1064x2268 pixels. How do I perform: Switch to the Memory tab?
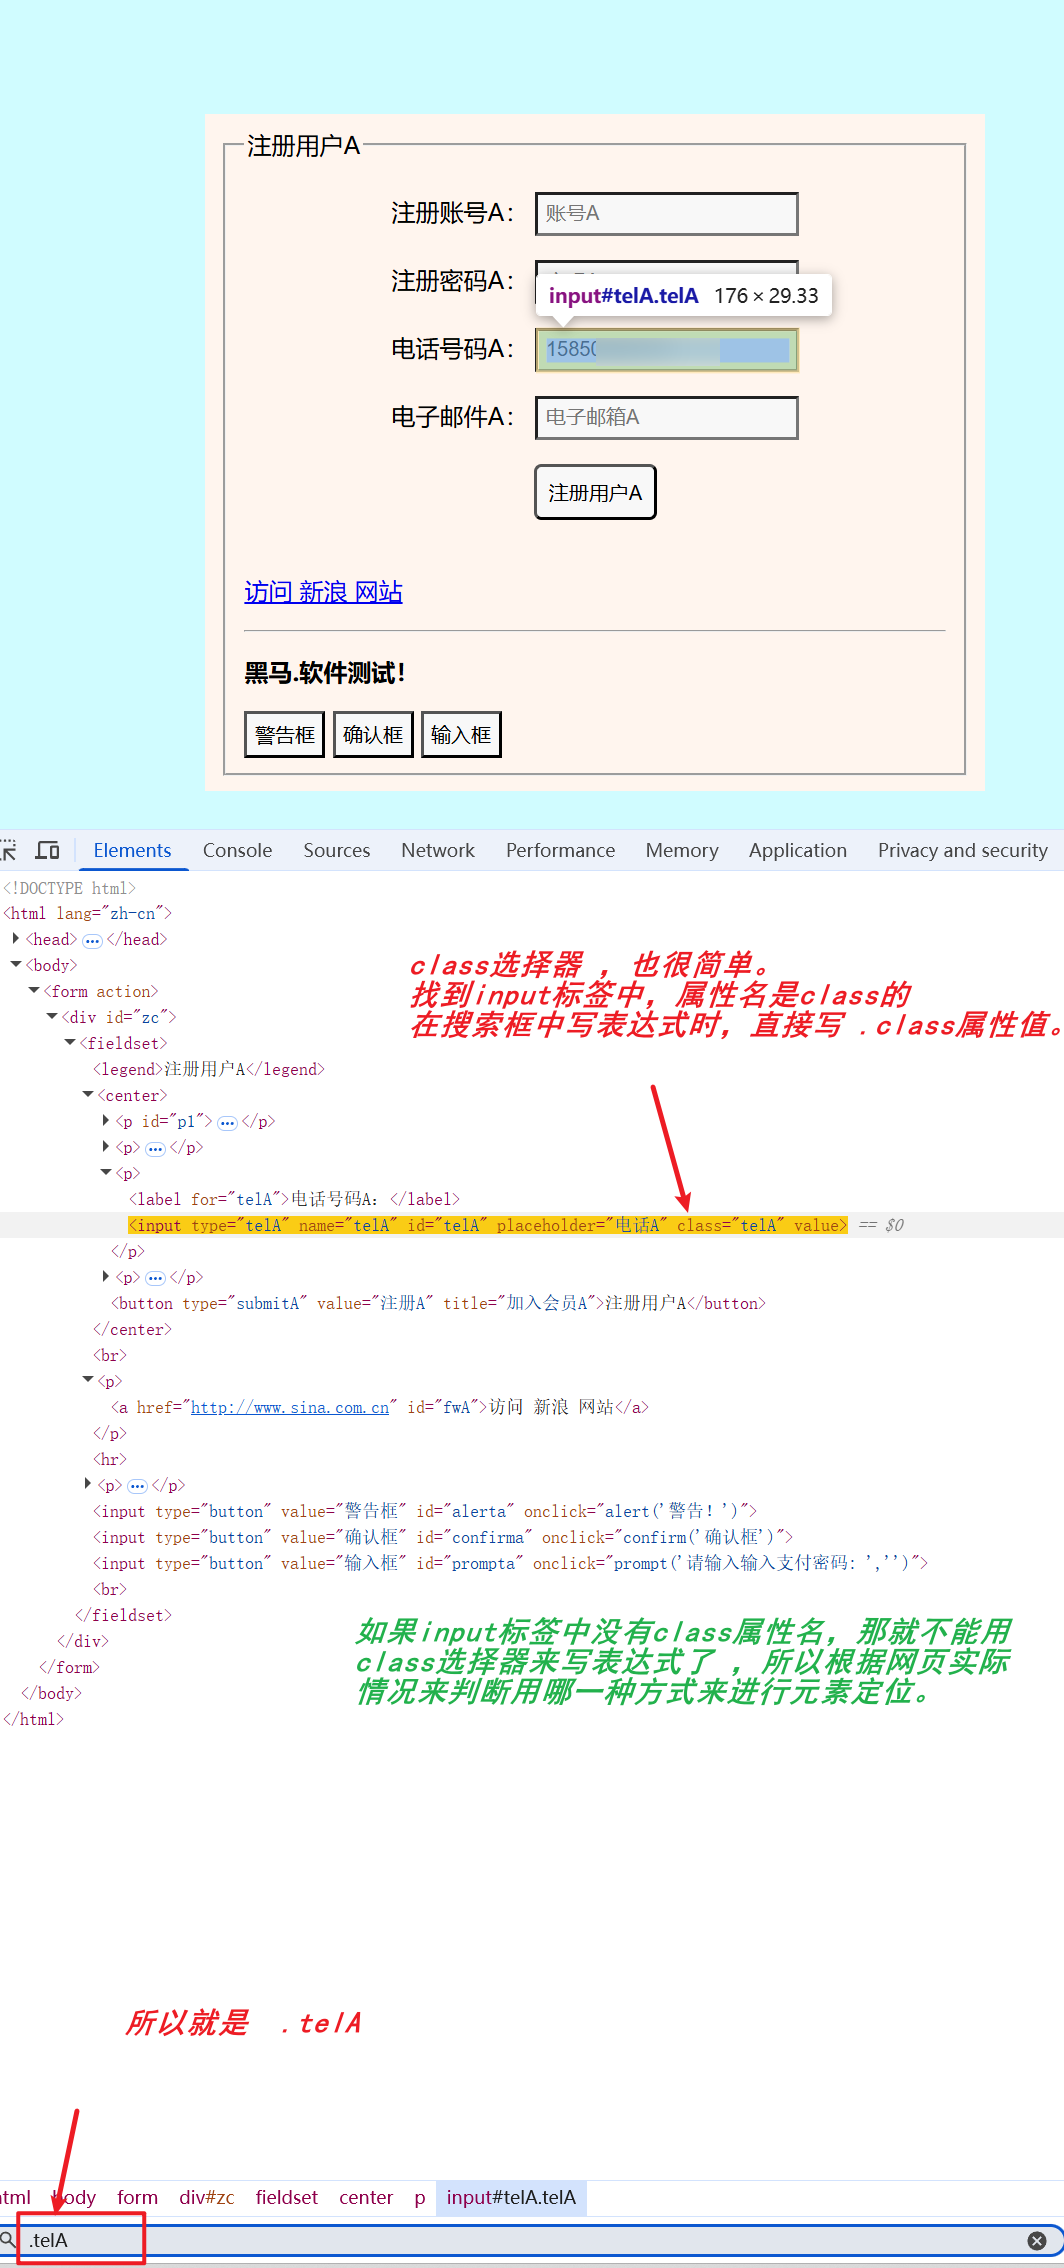tap(682, 850)
